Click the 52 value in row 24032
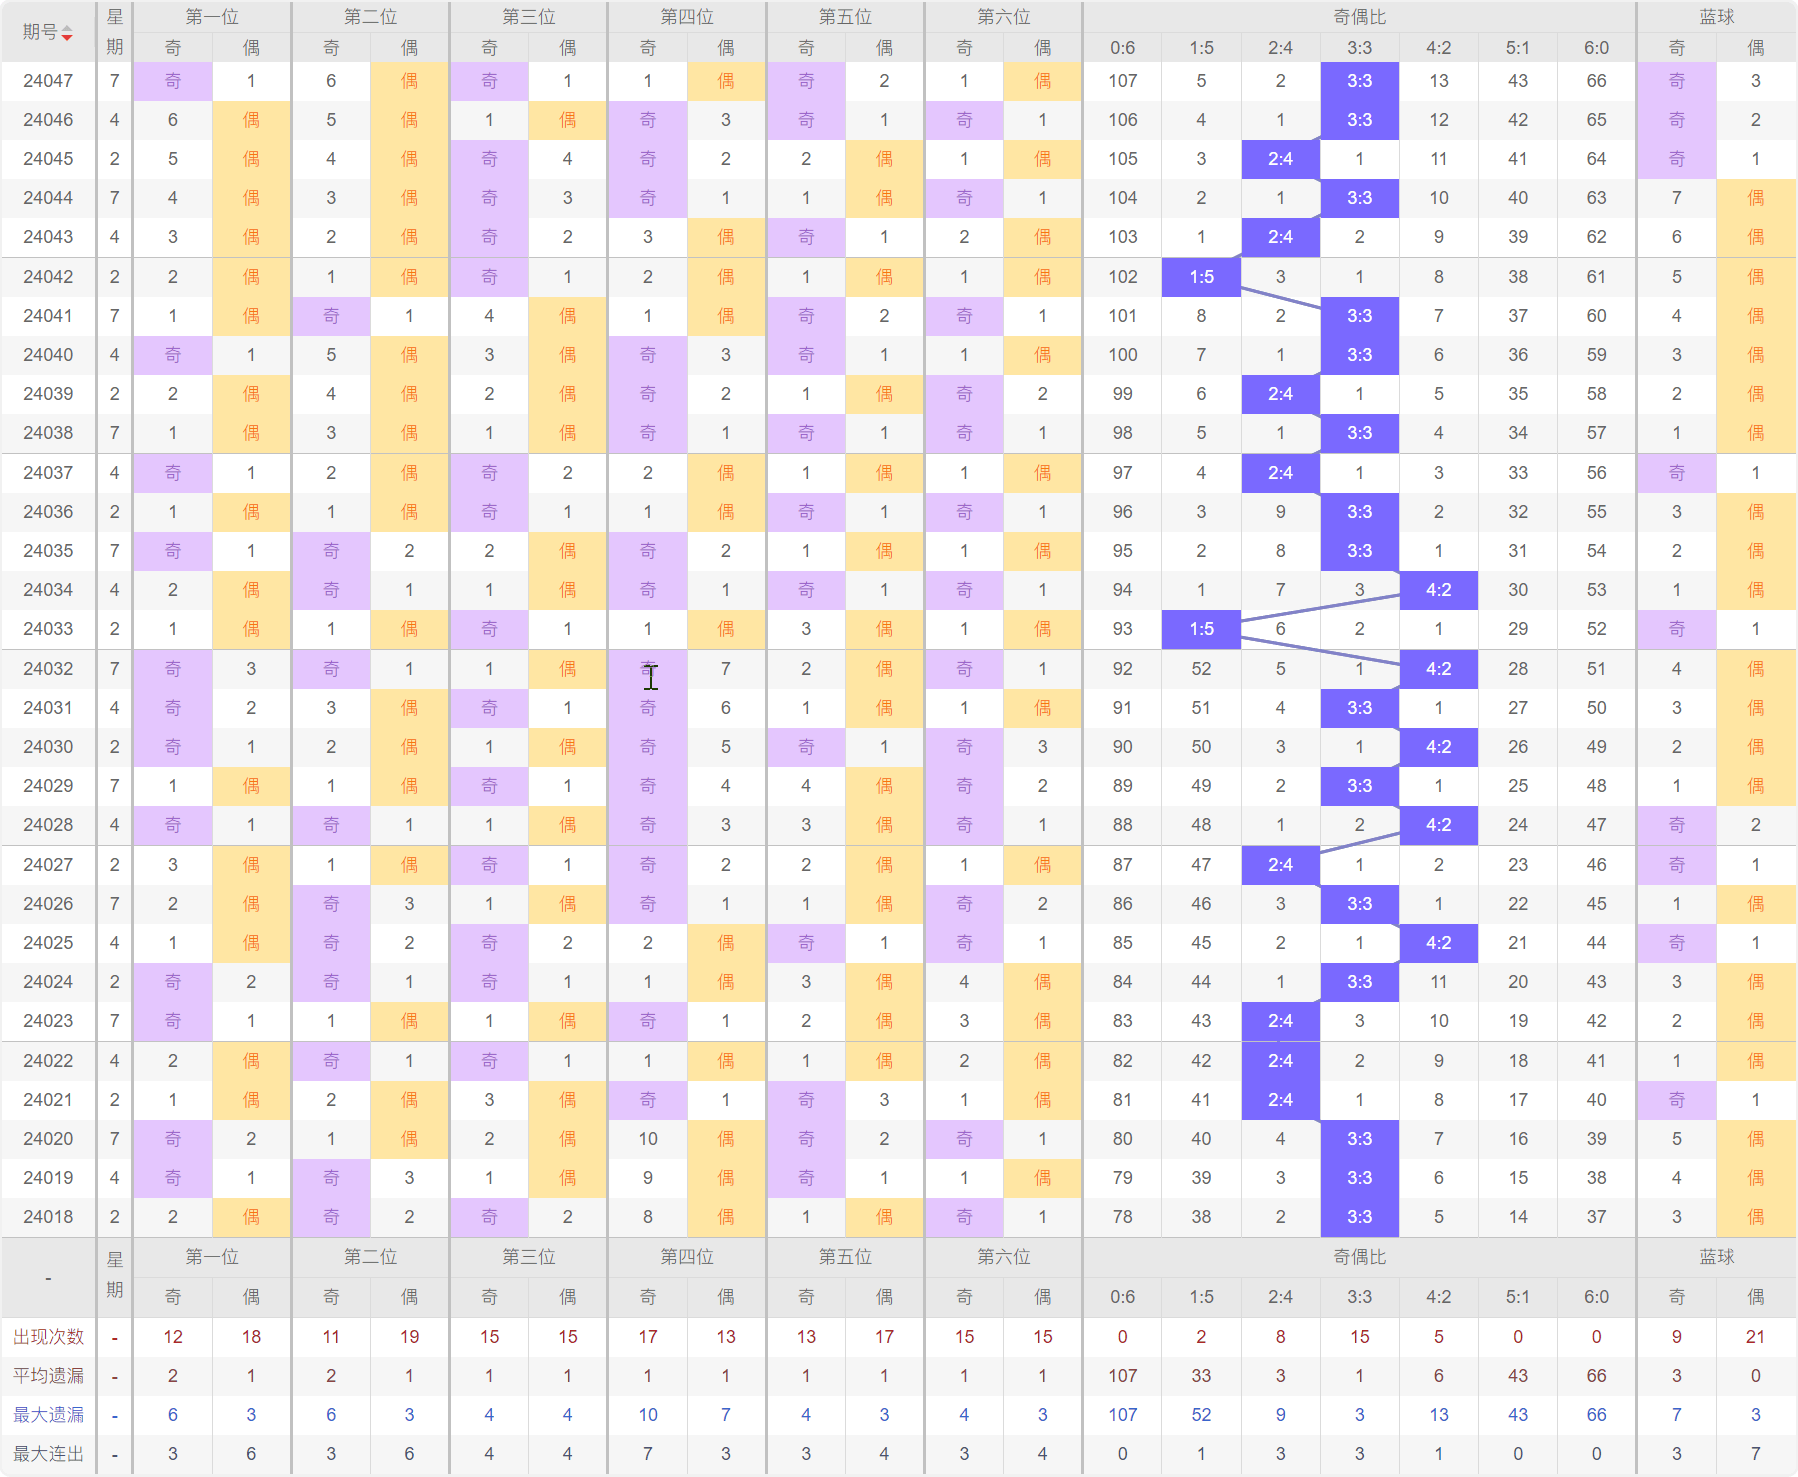 [1201, 669]
